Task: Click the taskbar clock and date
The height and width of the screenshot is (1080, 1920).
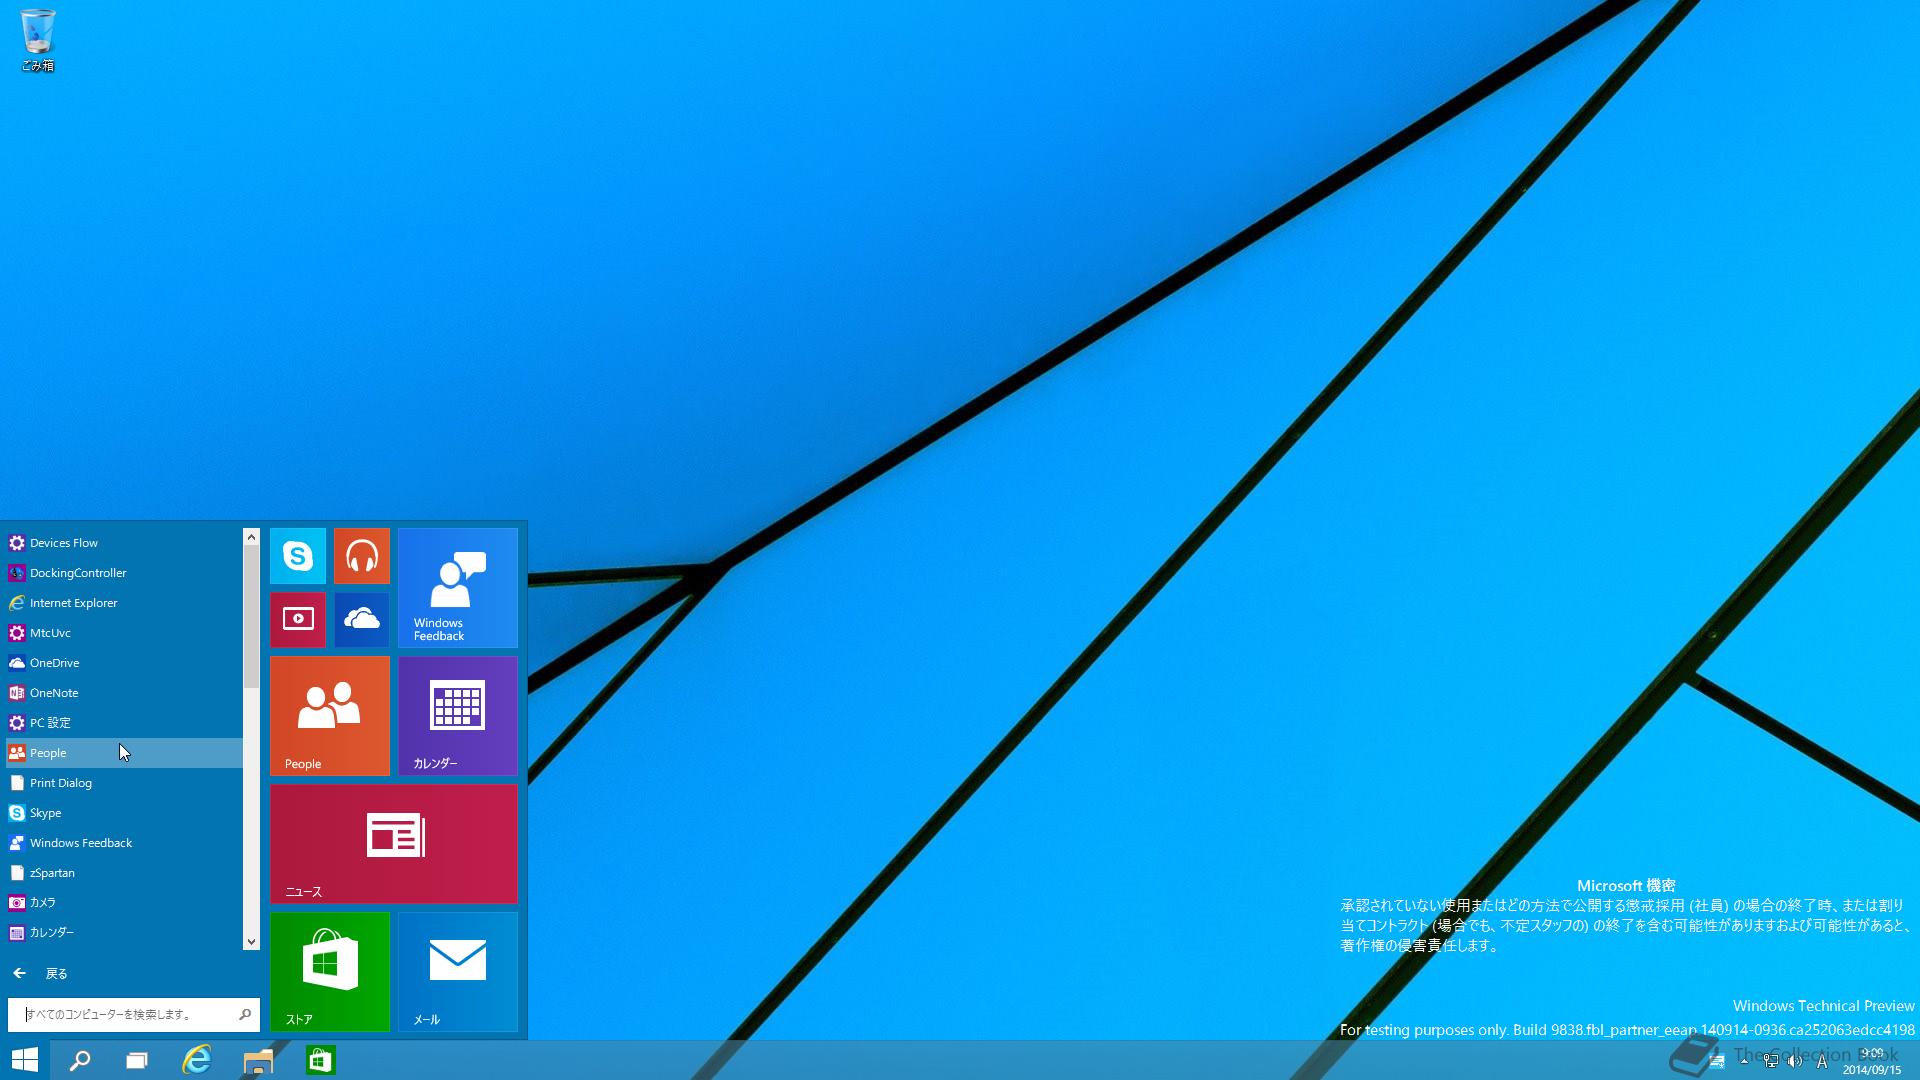Action: coord(1872,1061)
